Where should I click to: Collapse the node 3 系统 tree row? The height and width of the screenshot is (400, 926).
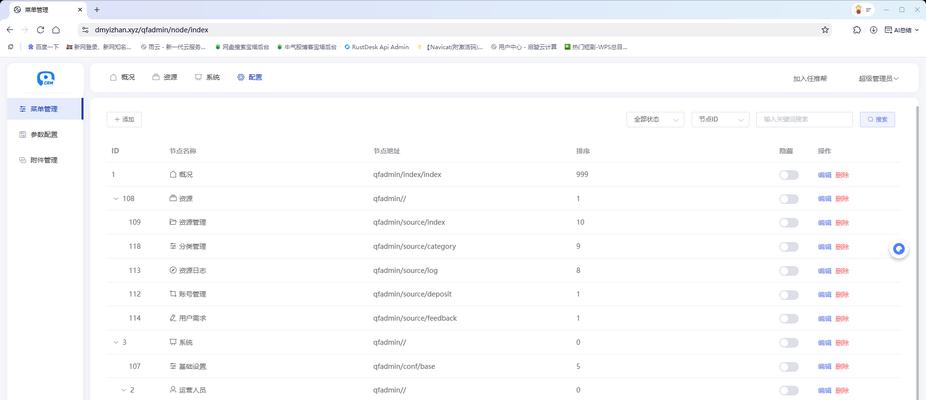(x=116, y=342)
